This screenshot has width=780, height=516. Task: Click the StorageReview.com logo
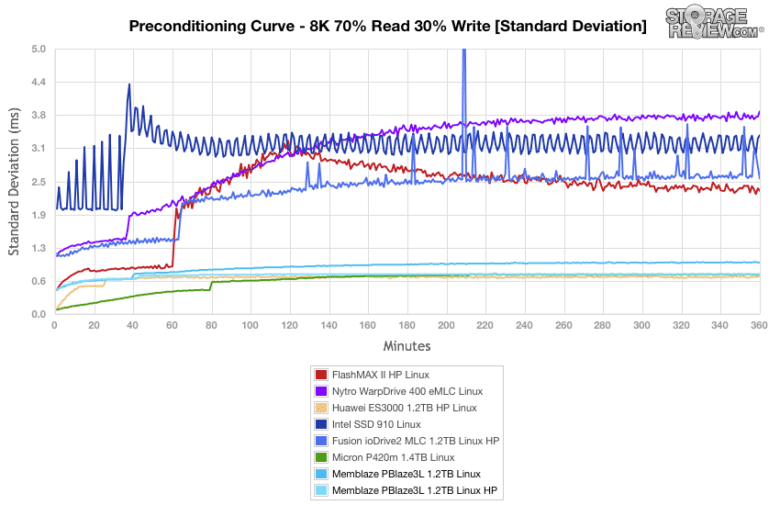pos(714,23)
